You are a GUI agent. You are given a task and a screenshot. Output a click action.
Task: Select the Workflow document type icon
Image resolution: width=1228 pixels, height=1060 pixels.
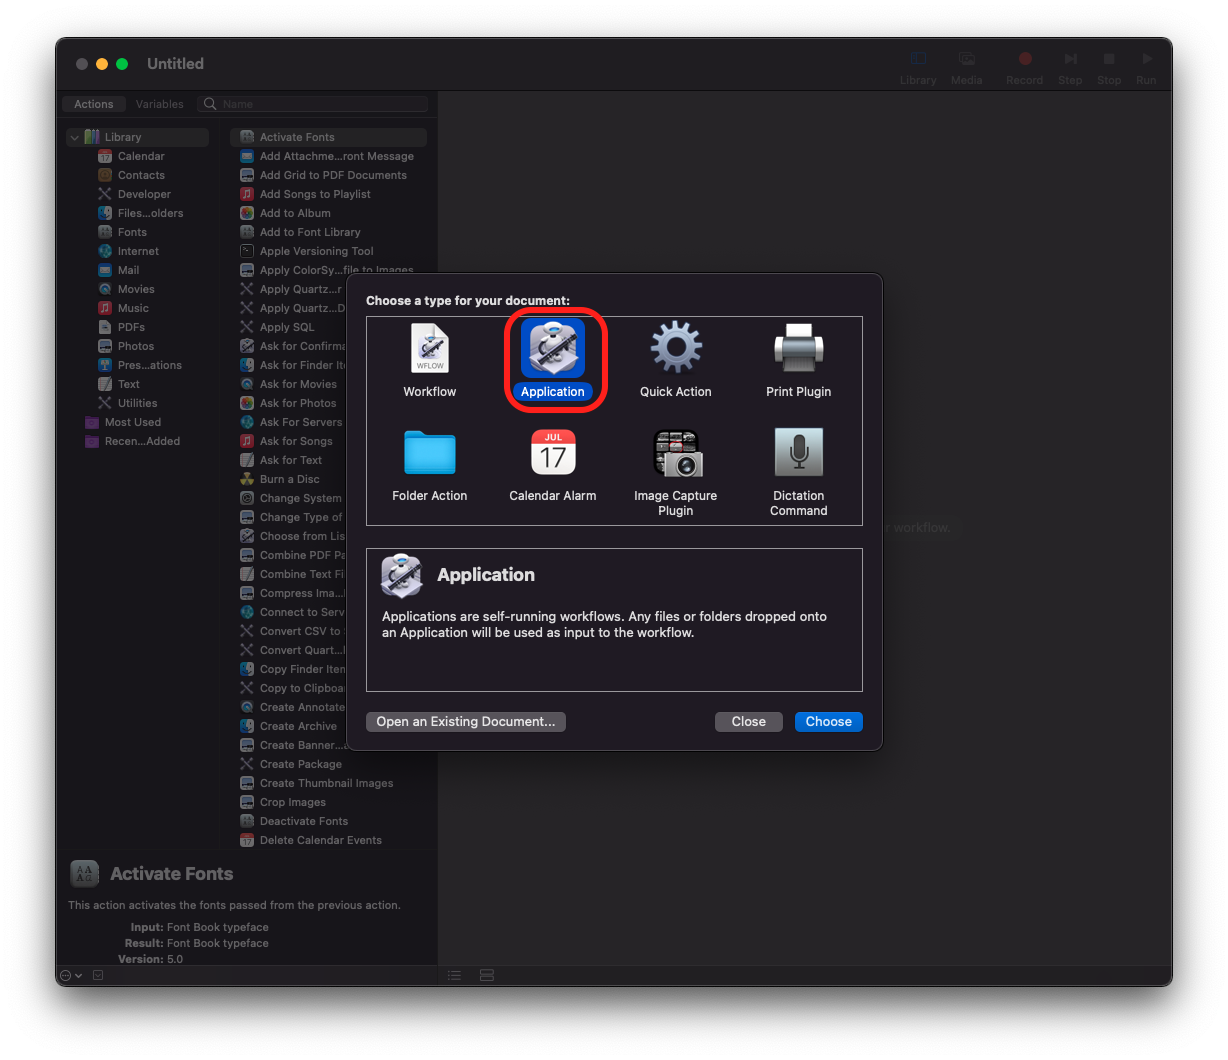coord(430,348)
